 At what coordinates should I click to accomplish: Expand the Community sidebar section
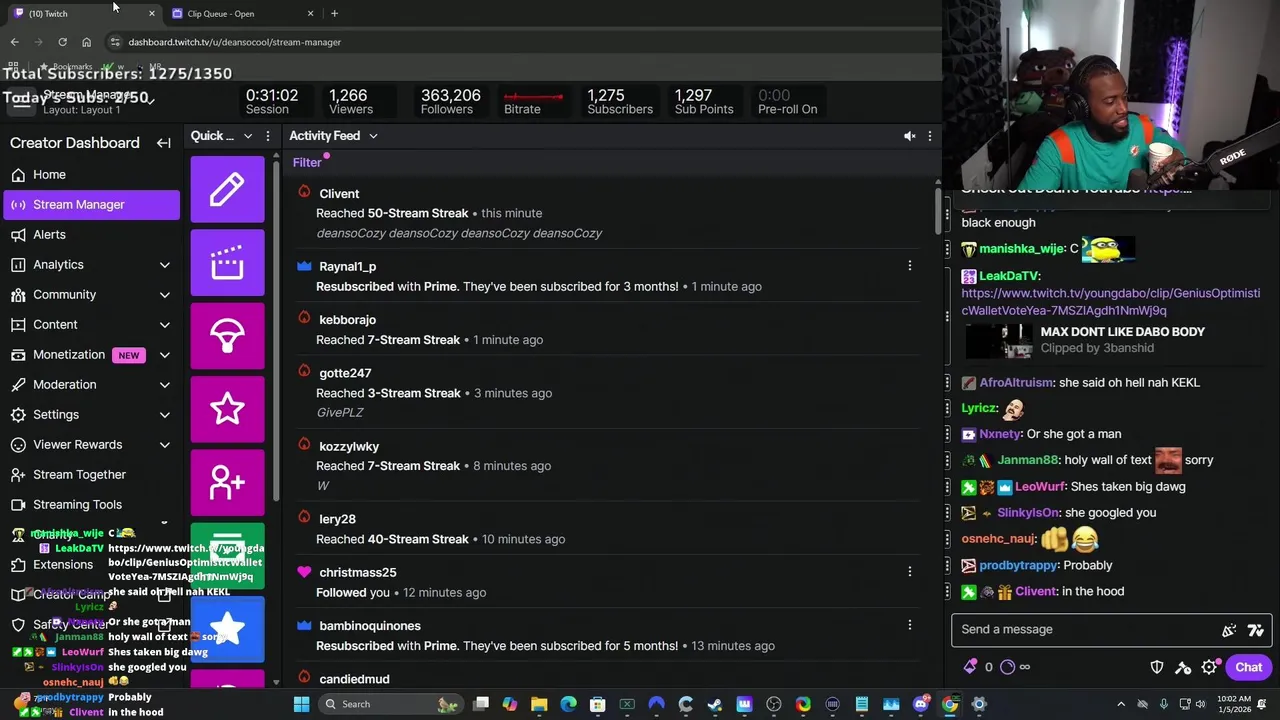point(164,295)
